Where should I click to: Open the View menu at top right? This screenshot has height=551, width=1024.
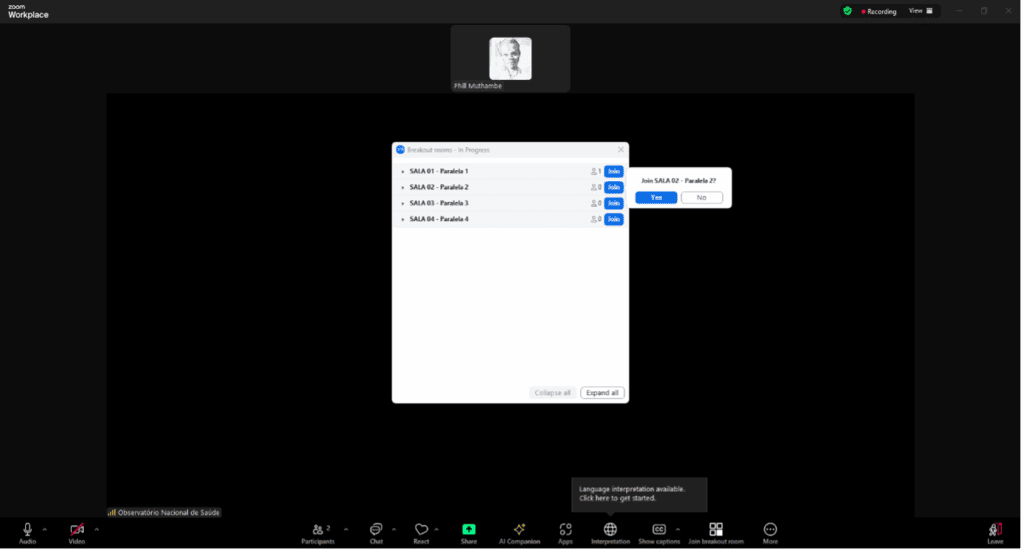[x=920, y=11]
